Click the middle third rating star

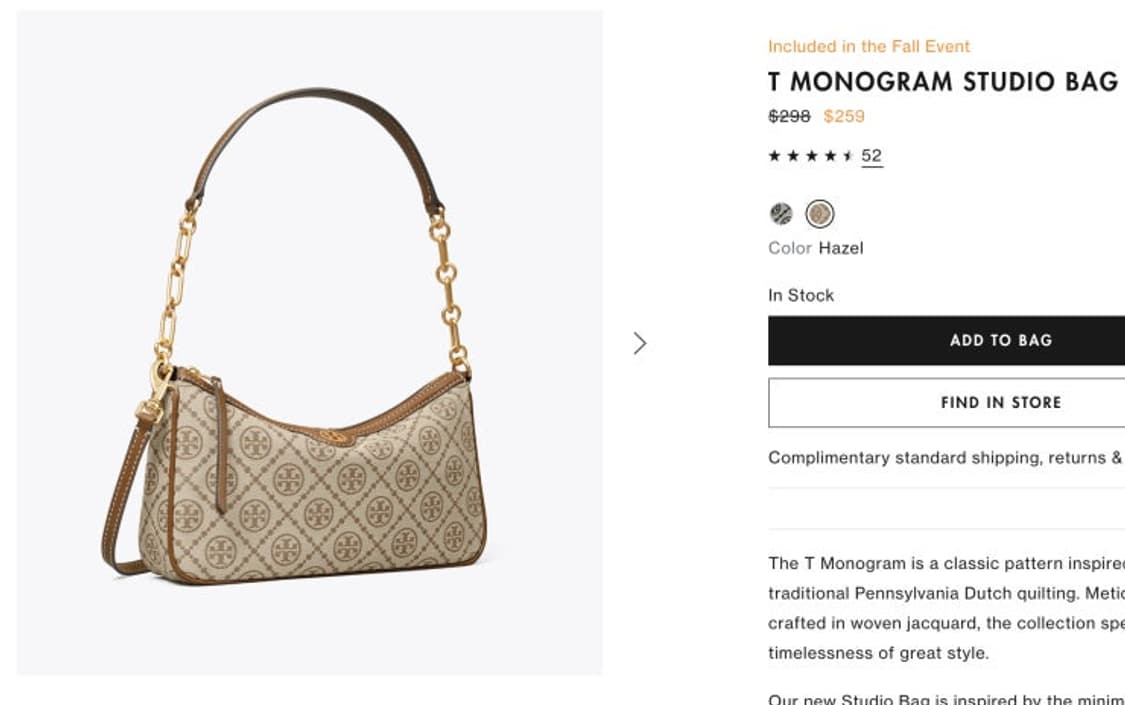pos(811,156)
